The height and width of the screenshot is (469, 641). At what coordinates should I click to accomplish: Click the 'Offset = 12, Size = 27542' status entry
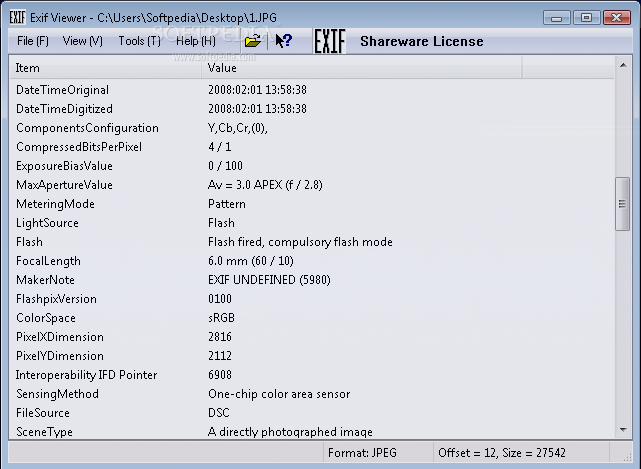tap(502, 453)
